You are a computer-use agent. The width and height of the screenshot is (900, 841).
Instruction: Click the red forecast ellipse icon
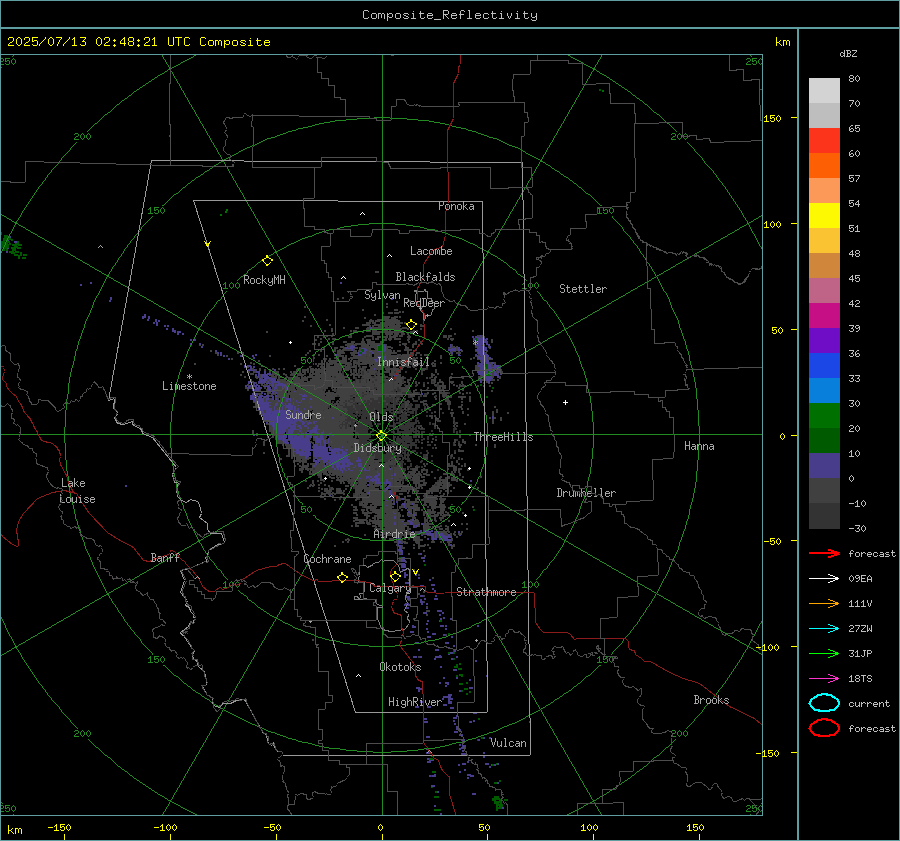(x=824, y=728)
